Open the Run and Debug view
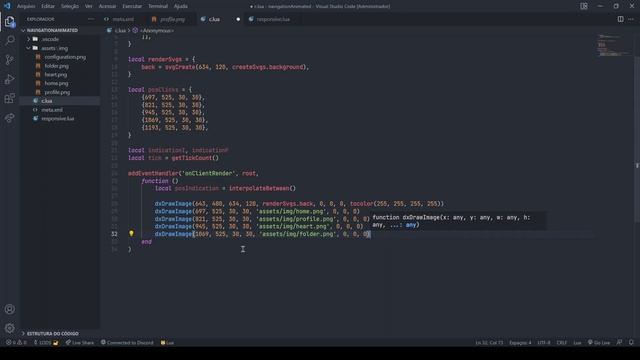The width and height of the screenshot is (640, 360). click(x=9, y=79)
